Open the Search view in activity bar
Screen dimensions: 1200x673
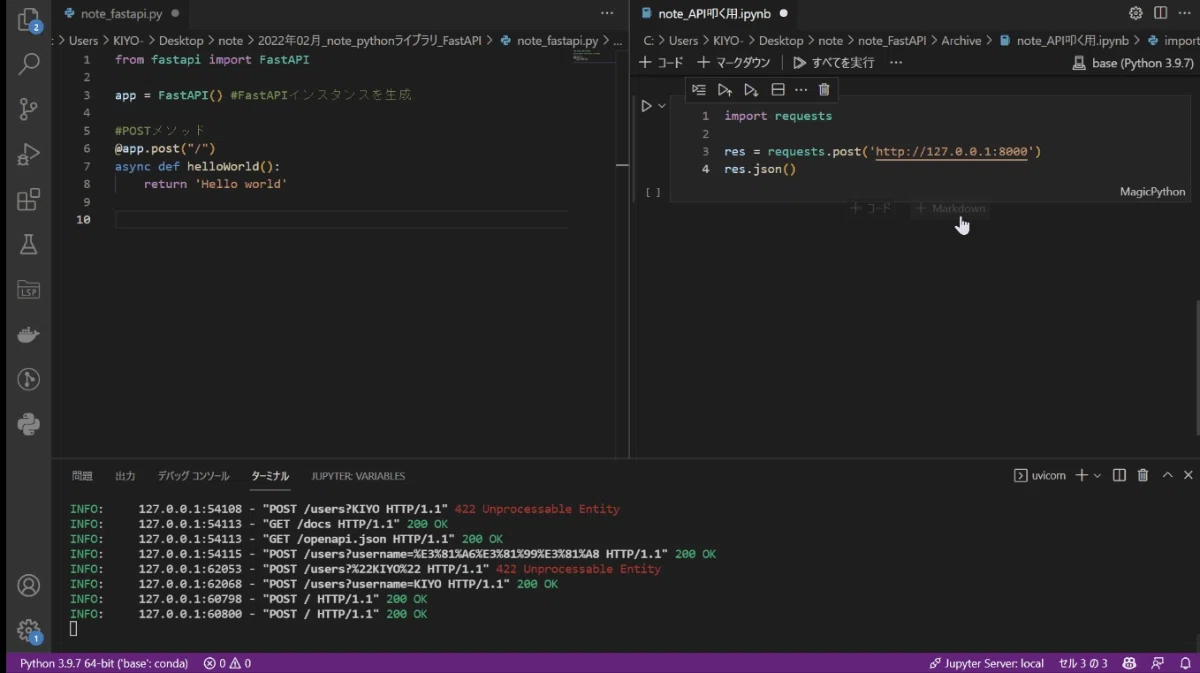pyautogui.click(x=29, y=65)
